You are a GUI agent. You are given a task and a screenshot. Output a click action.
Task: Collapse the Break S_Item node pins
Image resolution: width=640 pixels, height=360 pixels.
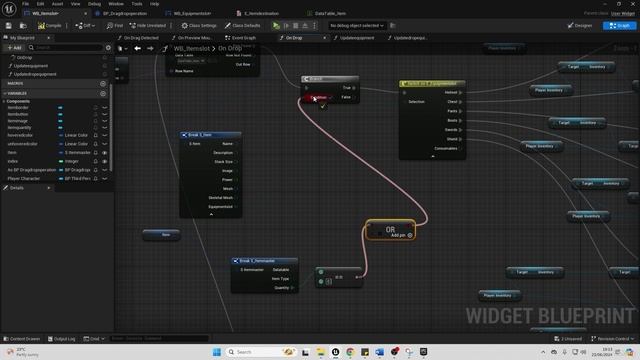[x=211, y=214]
